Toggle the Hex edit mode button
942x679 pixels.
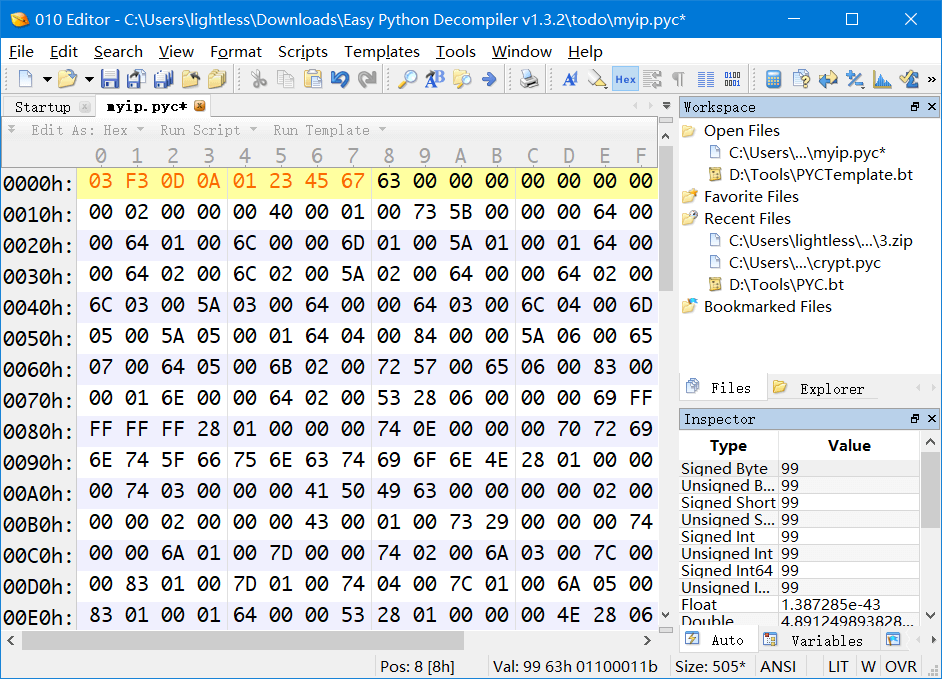click(625, 79)
